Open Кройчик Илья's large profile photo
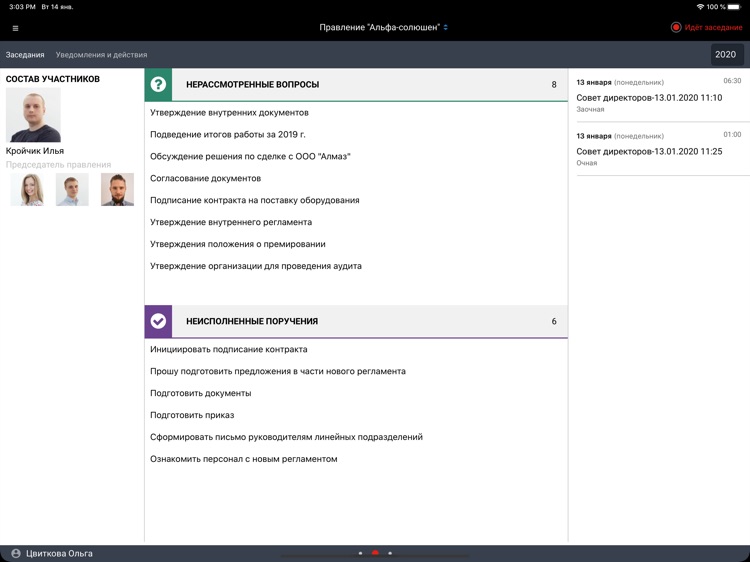Screen dimensions: 750x562 click(33, 115)
